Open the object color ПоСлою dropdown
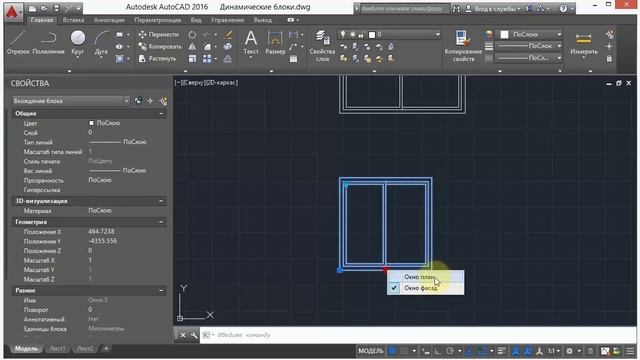This screenshot has height=360, width=640. pyautogui.click(x=529, y=34)
